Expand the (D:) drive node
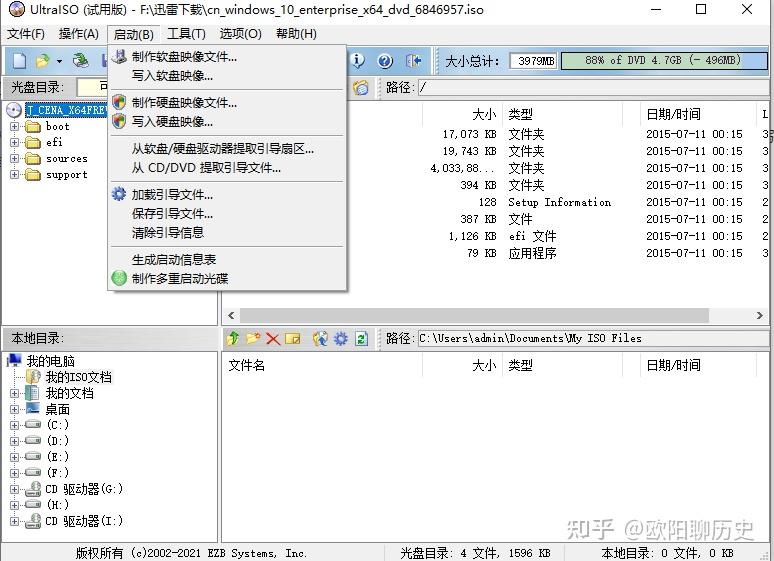This screenshot has width=774, height=561. pos(14,441)
